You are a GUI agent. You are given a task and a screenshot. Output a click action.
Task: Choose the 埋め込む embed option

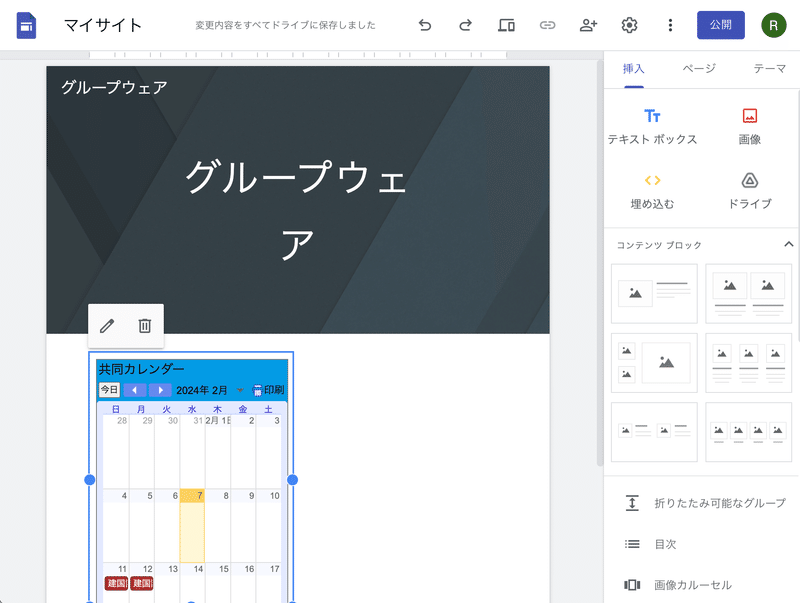(652, 192)
